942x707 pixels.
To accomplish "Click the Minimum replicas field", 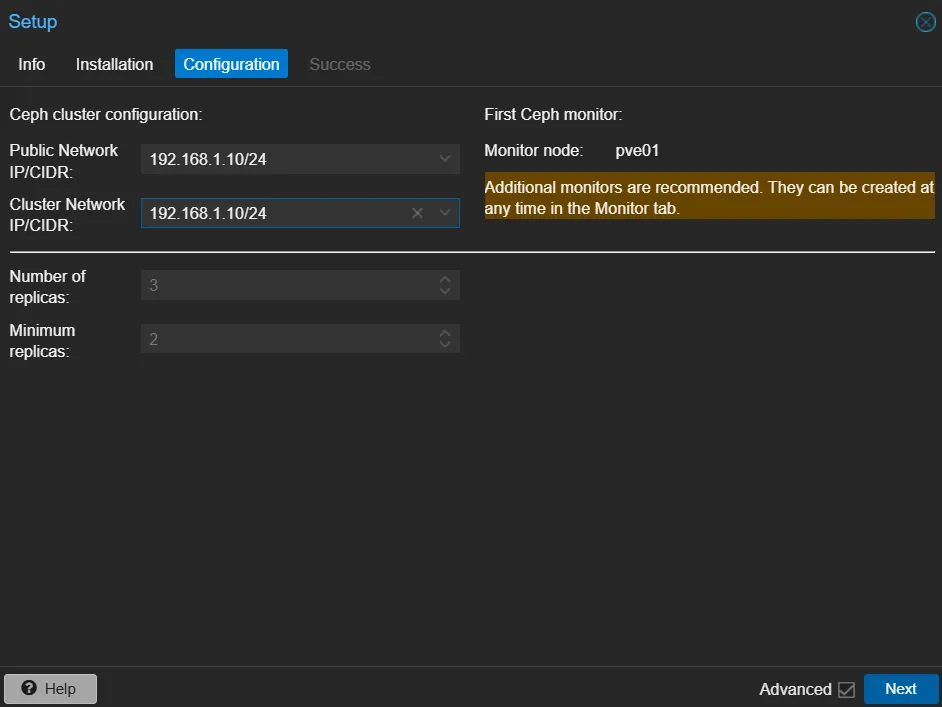I will [x=300, y=339].
